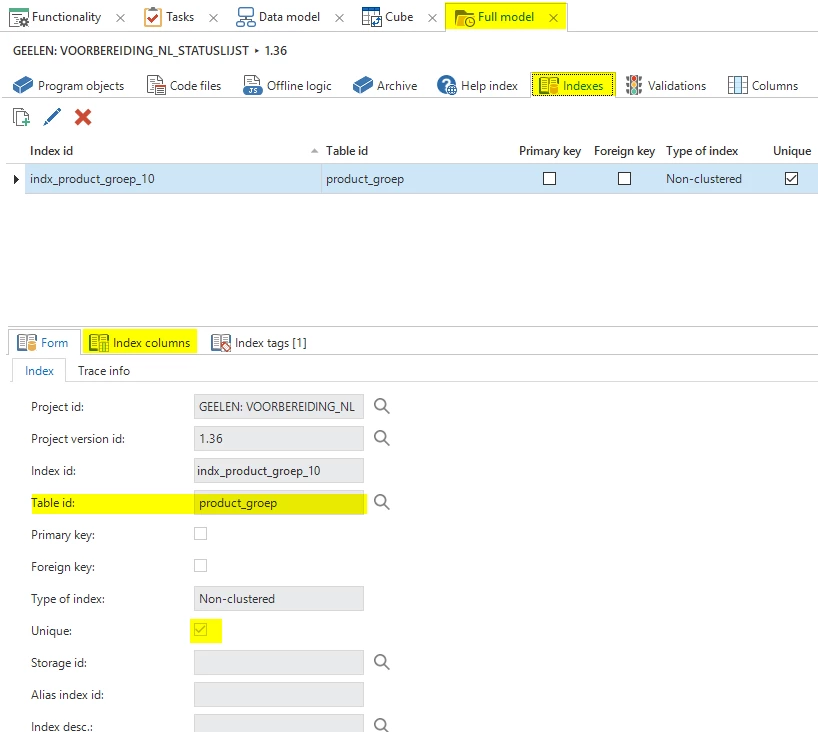This screenshot has height=732, width=818.
Task: Switch to the Cube tab
Action: pyautogui.click(x=388, y=17)
